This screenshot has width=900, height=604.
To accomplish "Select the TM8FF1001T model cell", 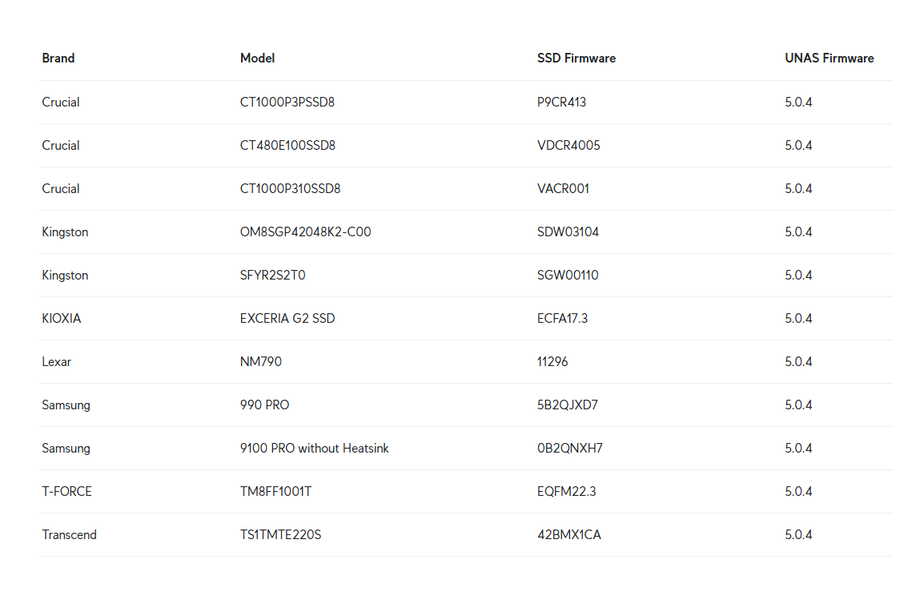I will [x=276, y=491].
